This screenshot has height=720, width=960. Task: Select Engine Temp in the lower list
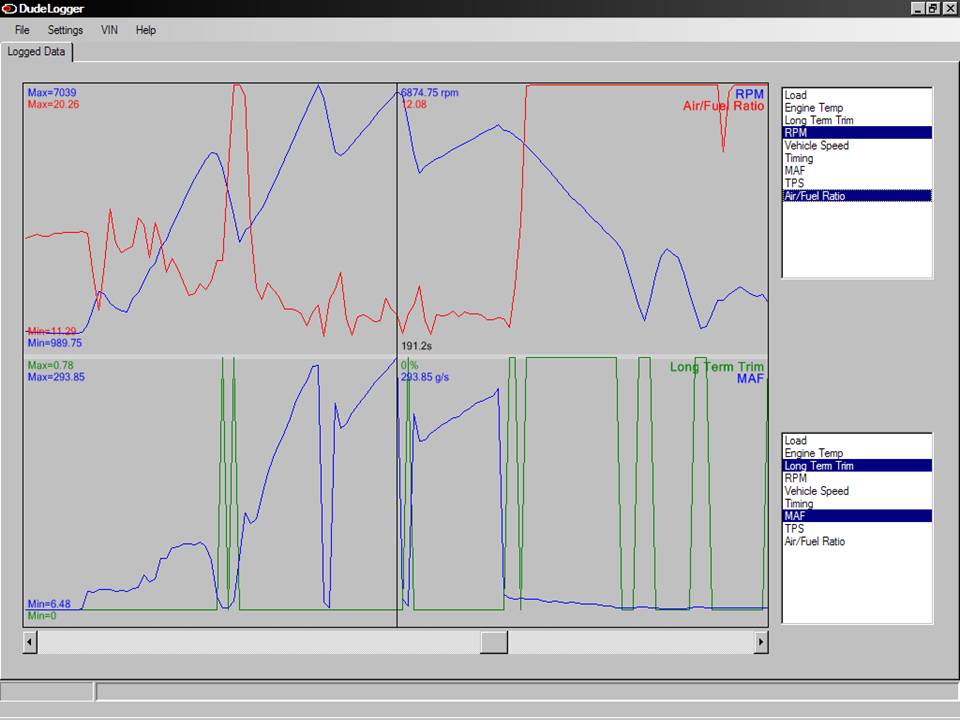(857, 453)
